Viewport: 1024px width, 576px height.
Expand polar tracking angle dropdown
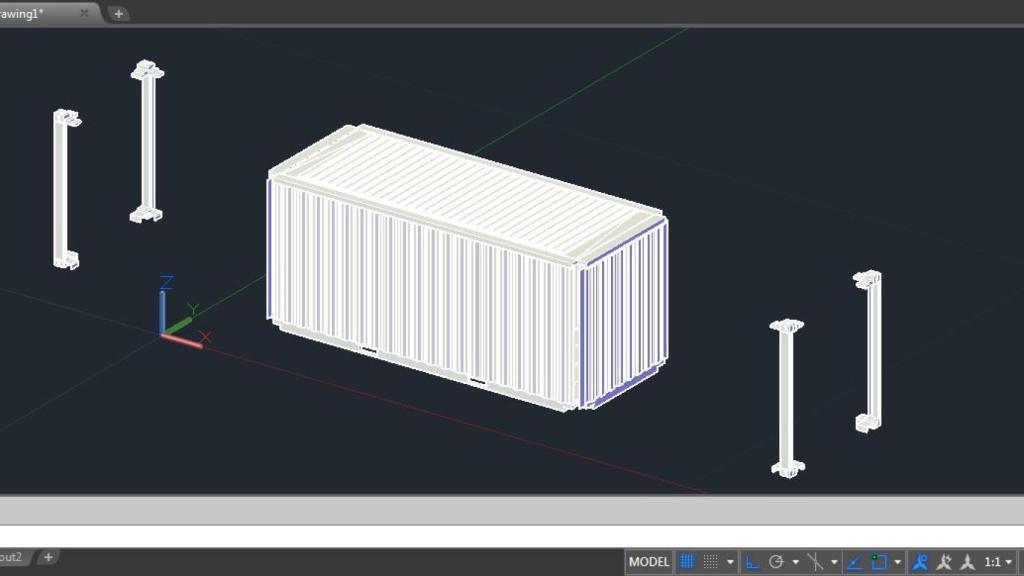click(795, 562)
